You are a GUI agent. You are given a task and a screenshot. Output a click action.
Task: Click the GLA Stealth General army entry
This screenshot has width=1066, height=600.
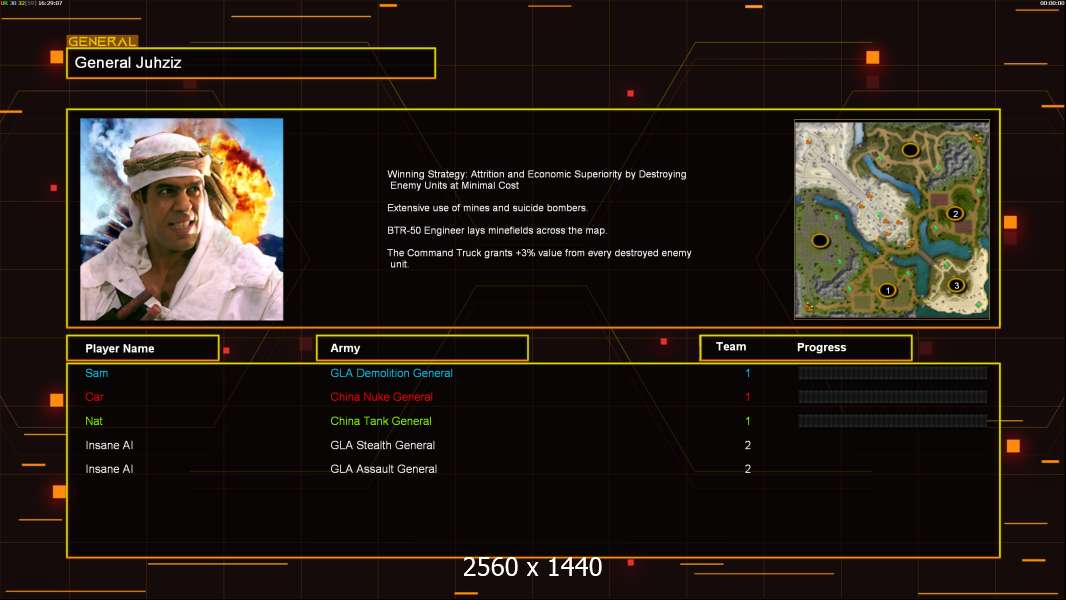coord(382,445)
